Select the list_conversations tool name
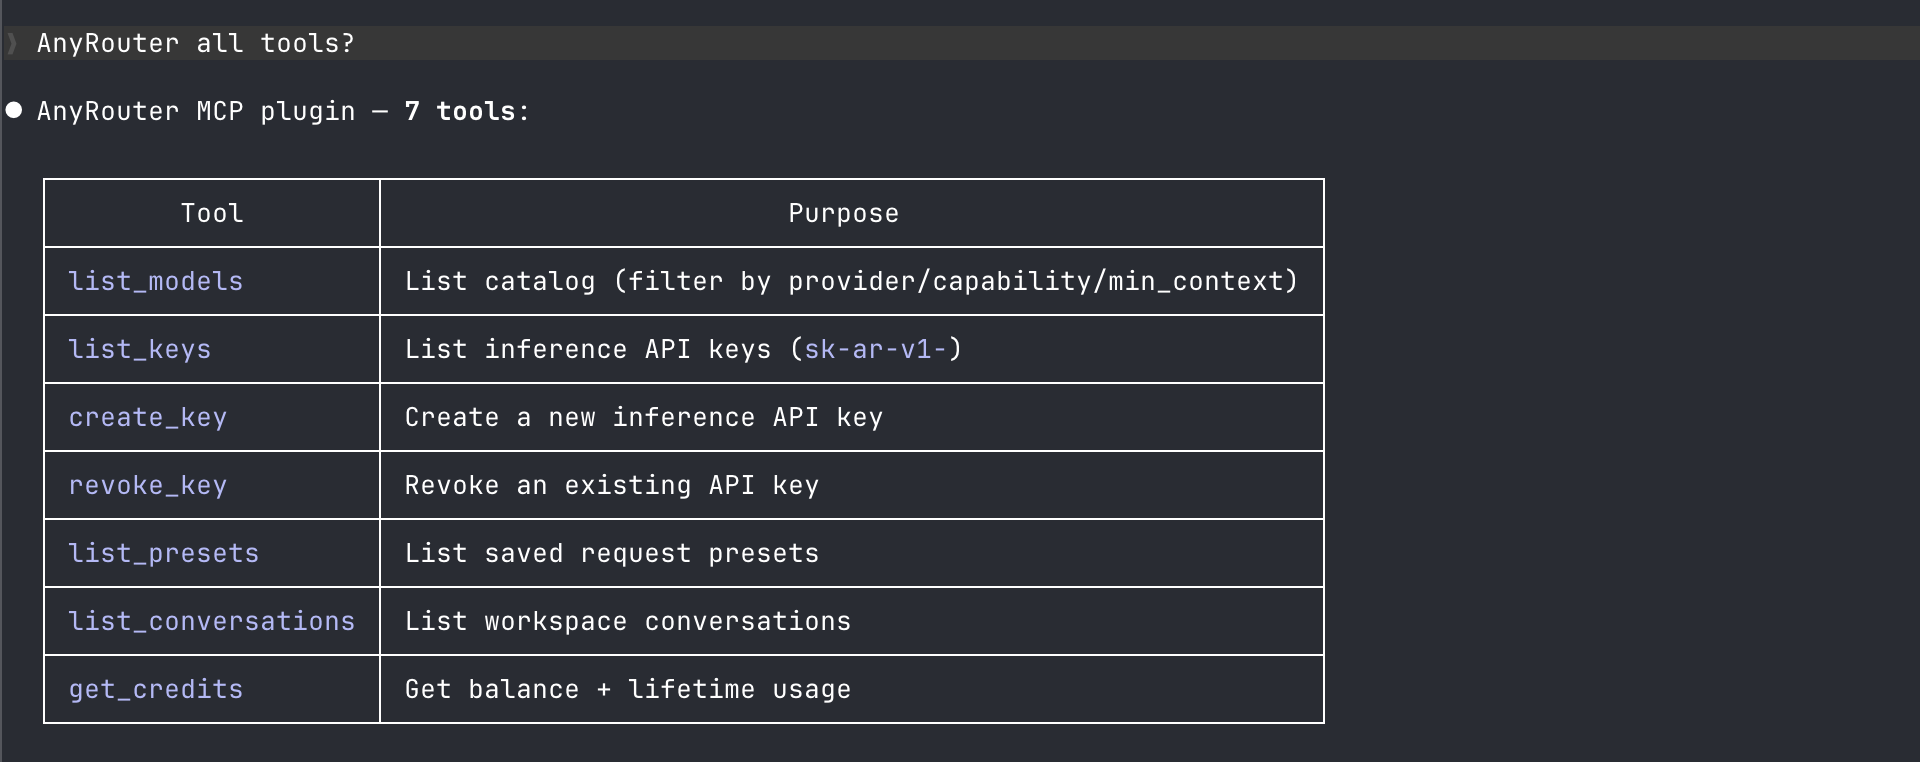The width and height of the screenshot is (1920, 762). [x=212, y=621]
